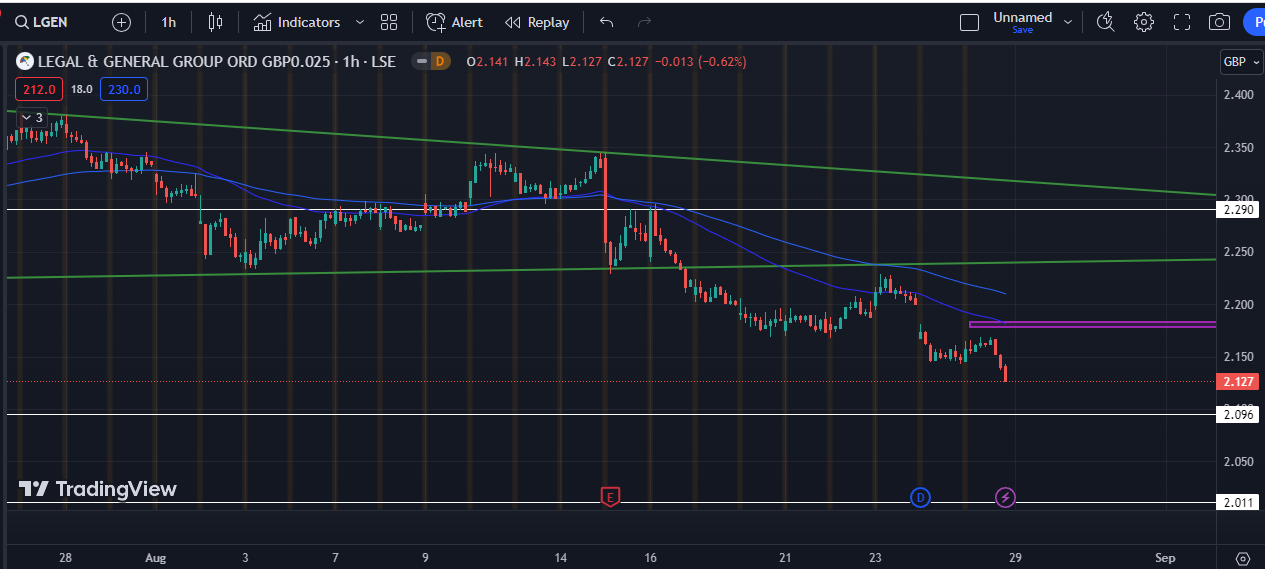Click the Sep label on time axis
Image resolution: width=1265 pixels, height=569 pixels.
(x=1164, y=557)
